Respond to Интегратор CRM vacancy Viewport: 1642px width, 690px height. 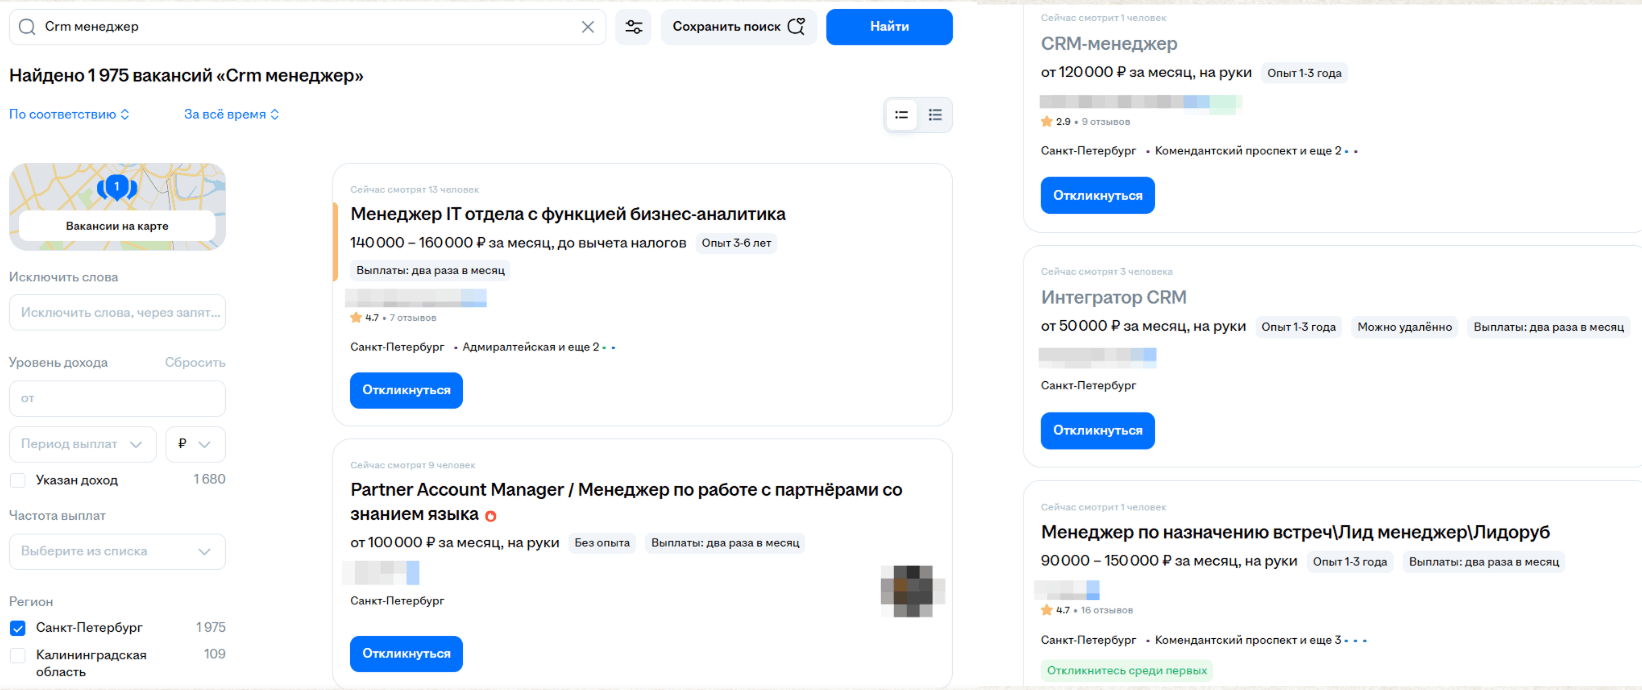coord(1097,430)
